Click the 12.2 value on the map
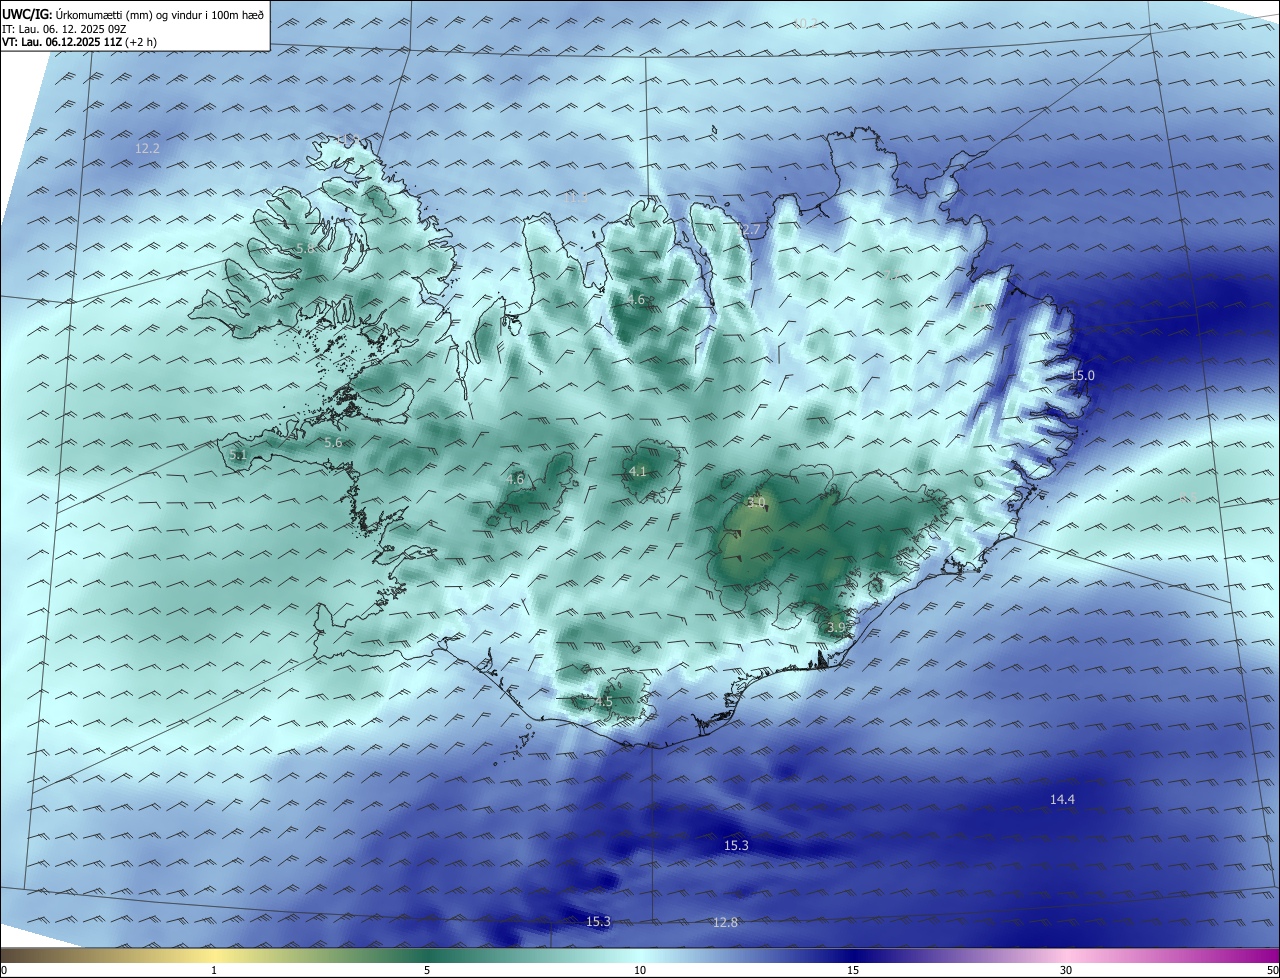This screenshot has height=978, width=1280. tap(147, 148)
